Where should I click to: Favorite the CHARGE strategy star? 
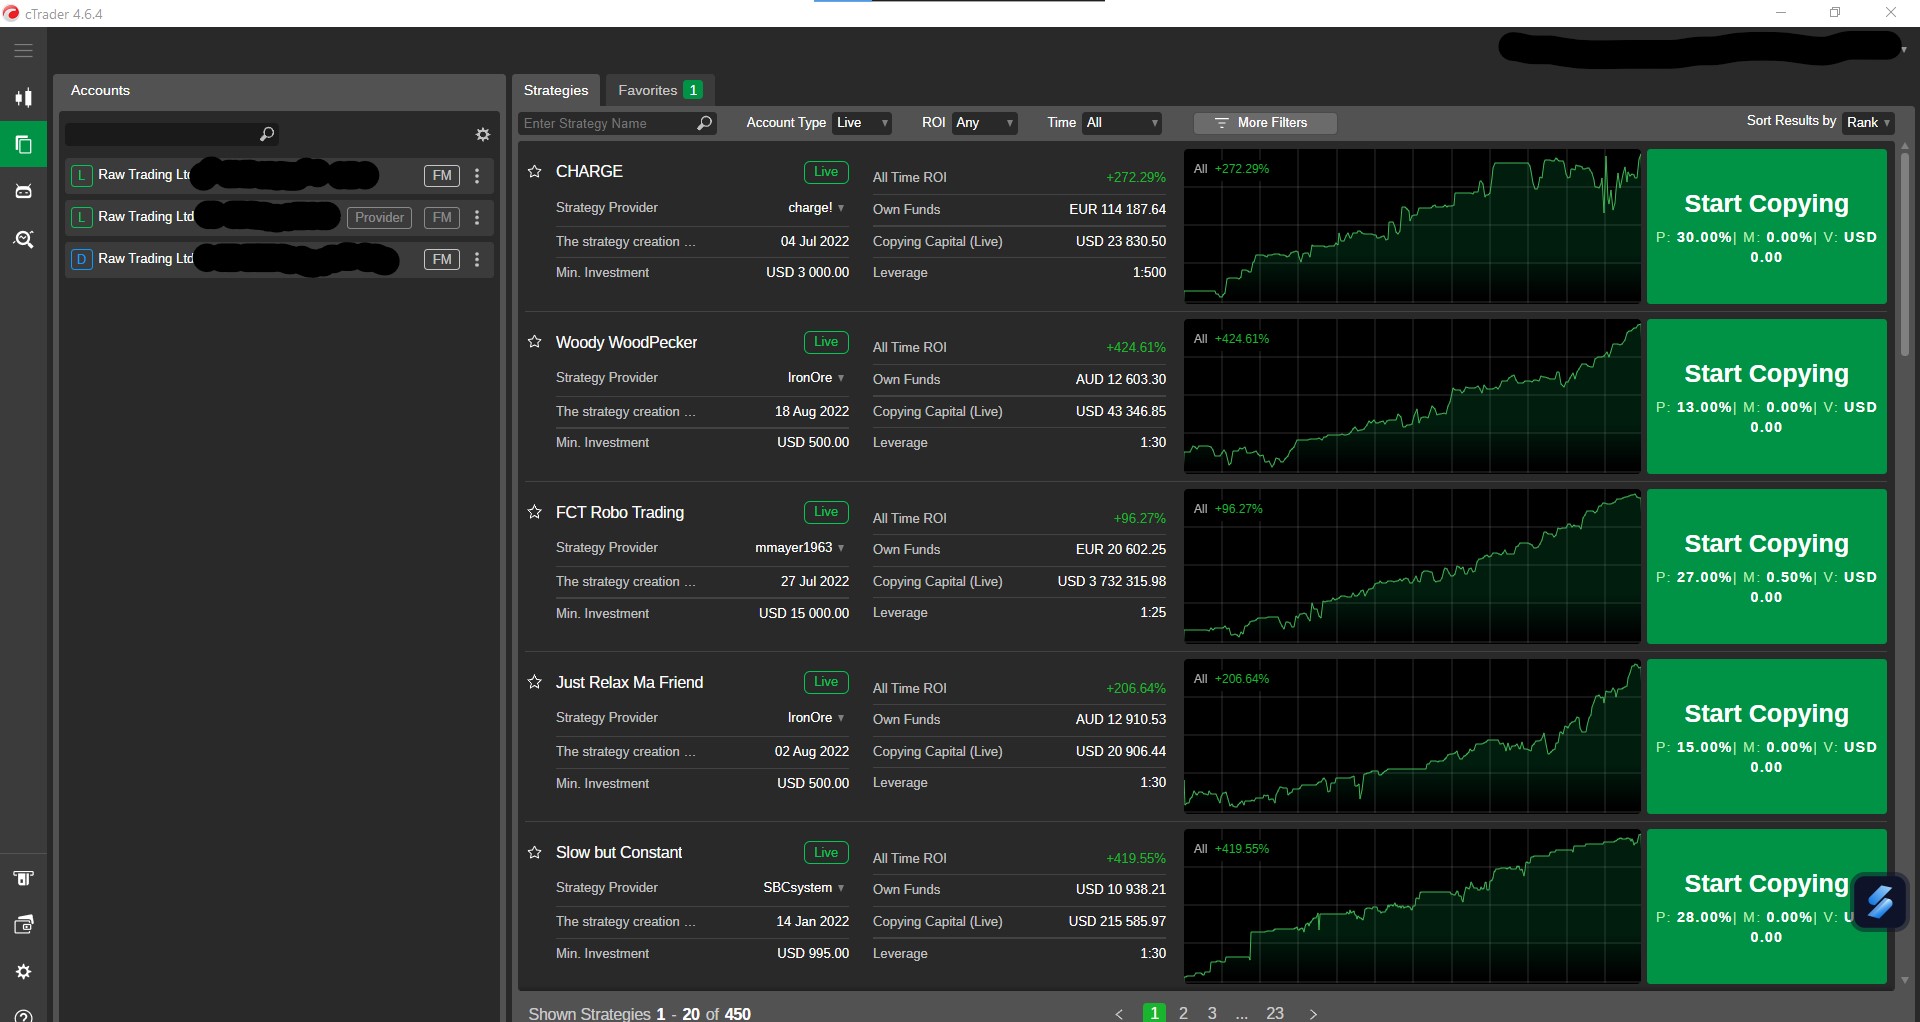tap(535, 172)
